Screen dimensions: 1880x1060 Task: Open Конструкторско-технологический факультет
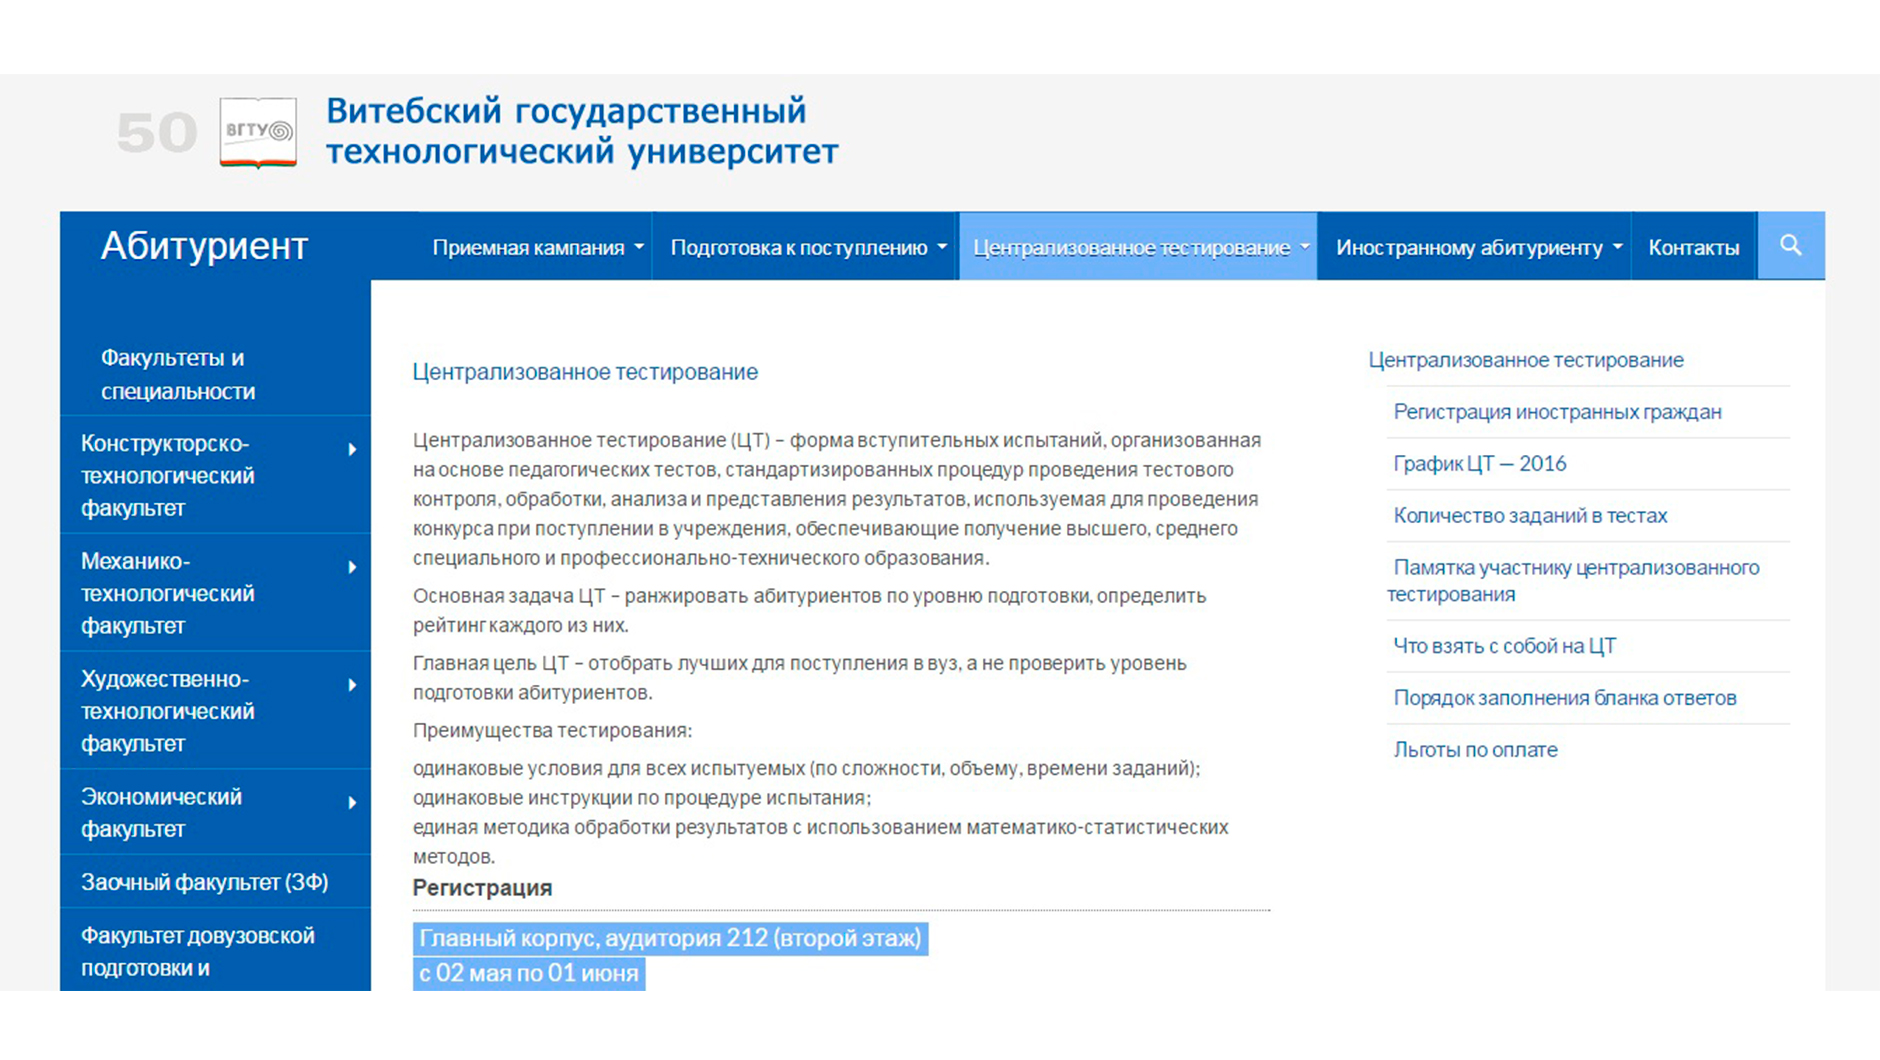167,476
